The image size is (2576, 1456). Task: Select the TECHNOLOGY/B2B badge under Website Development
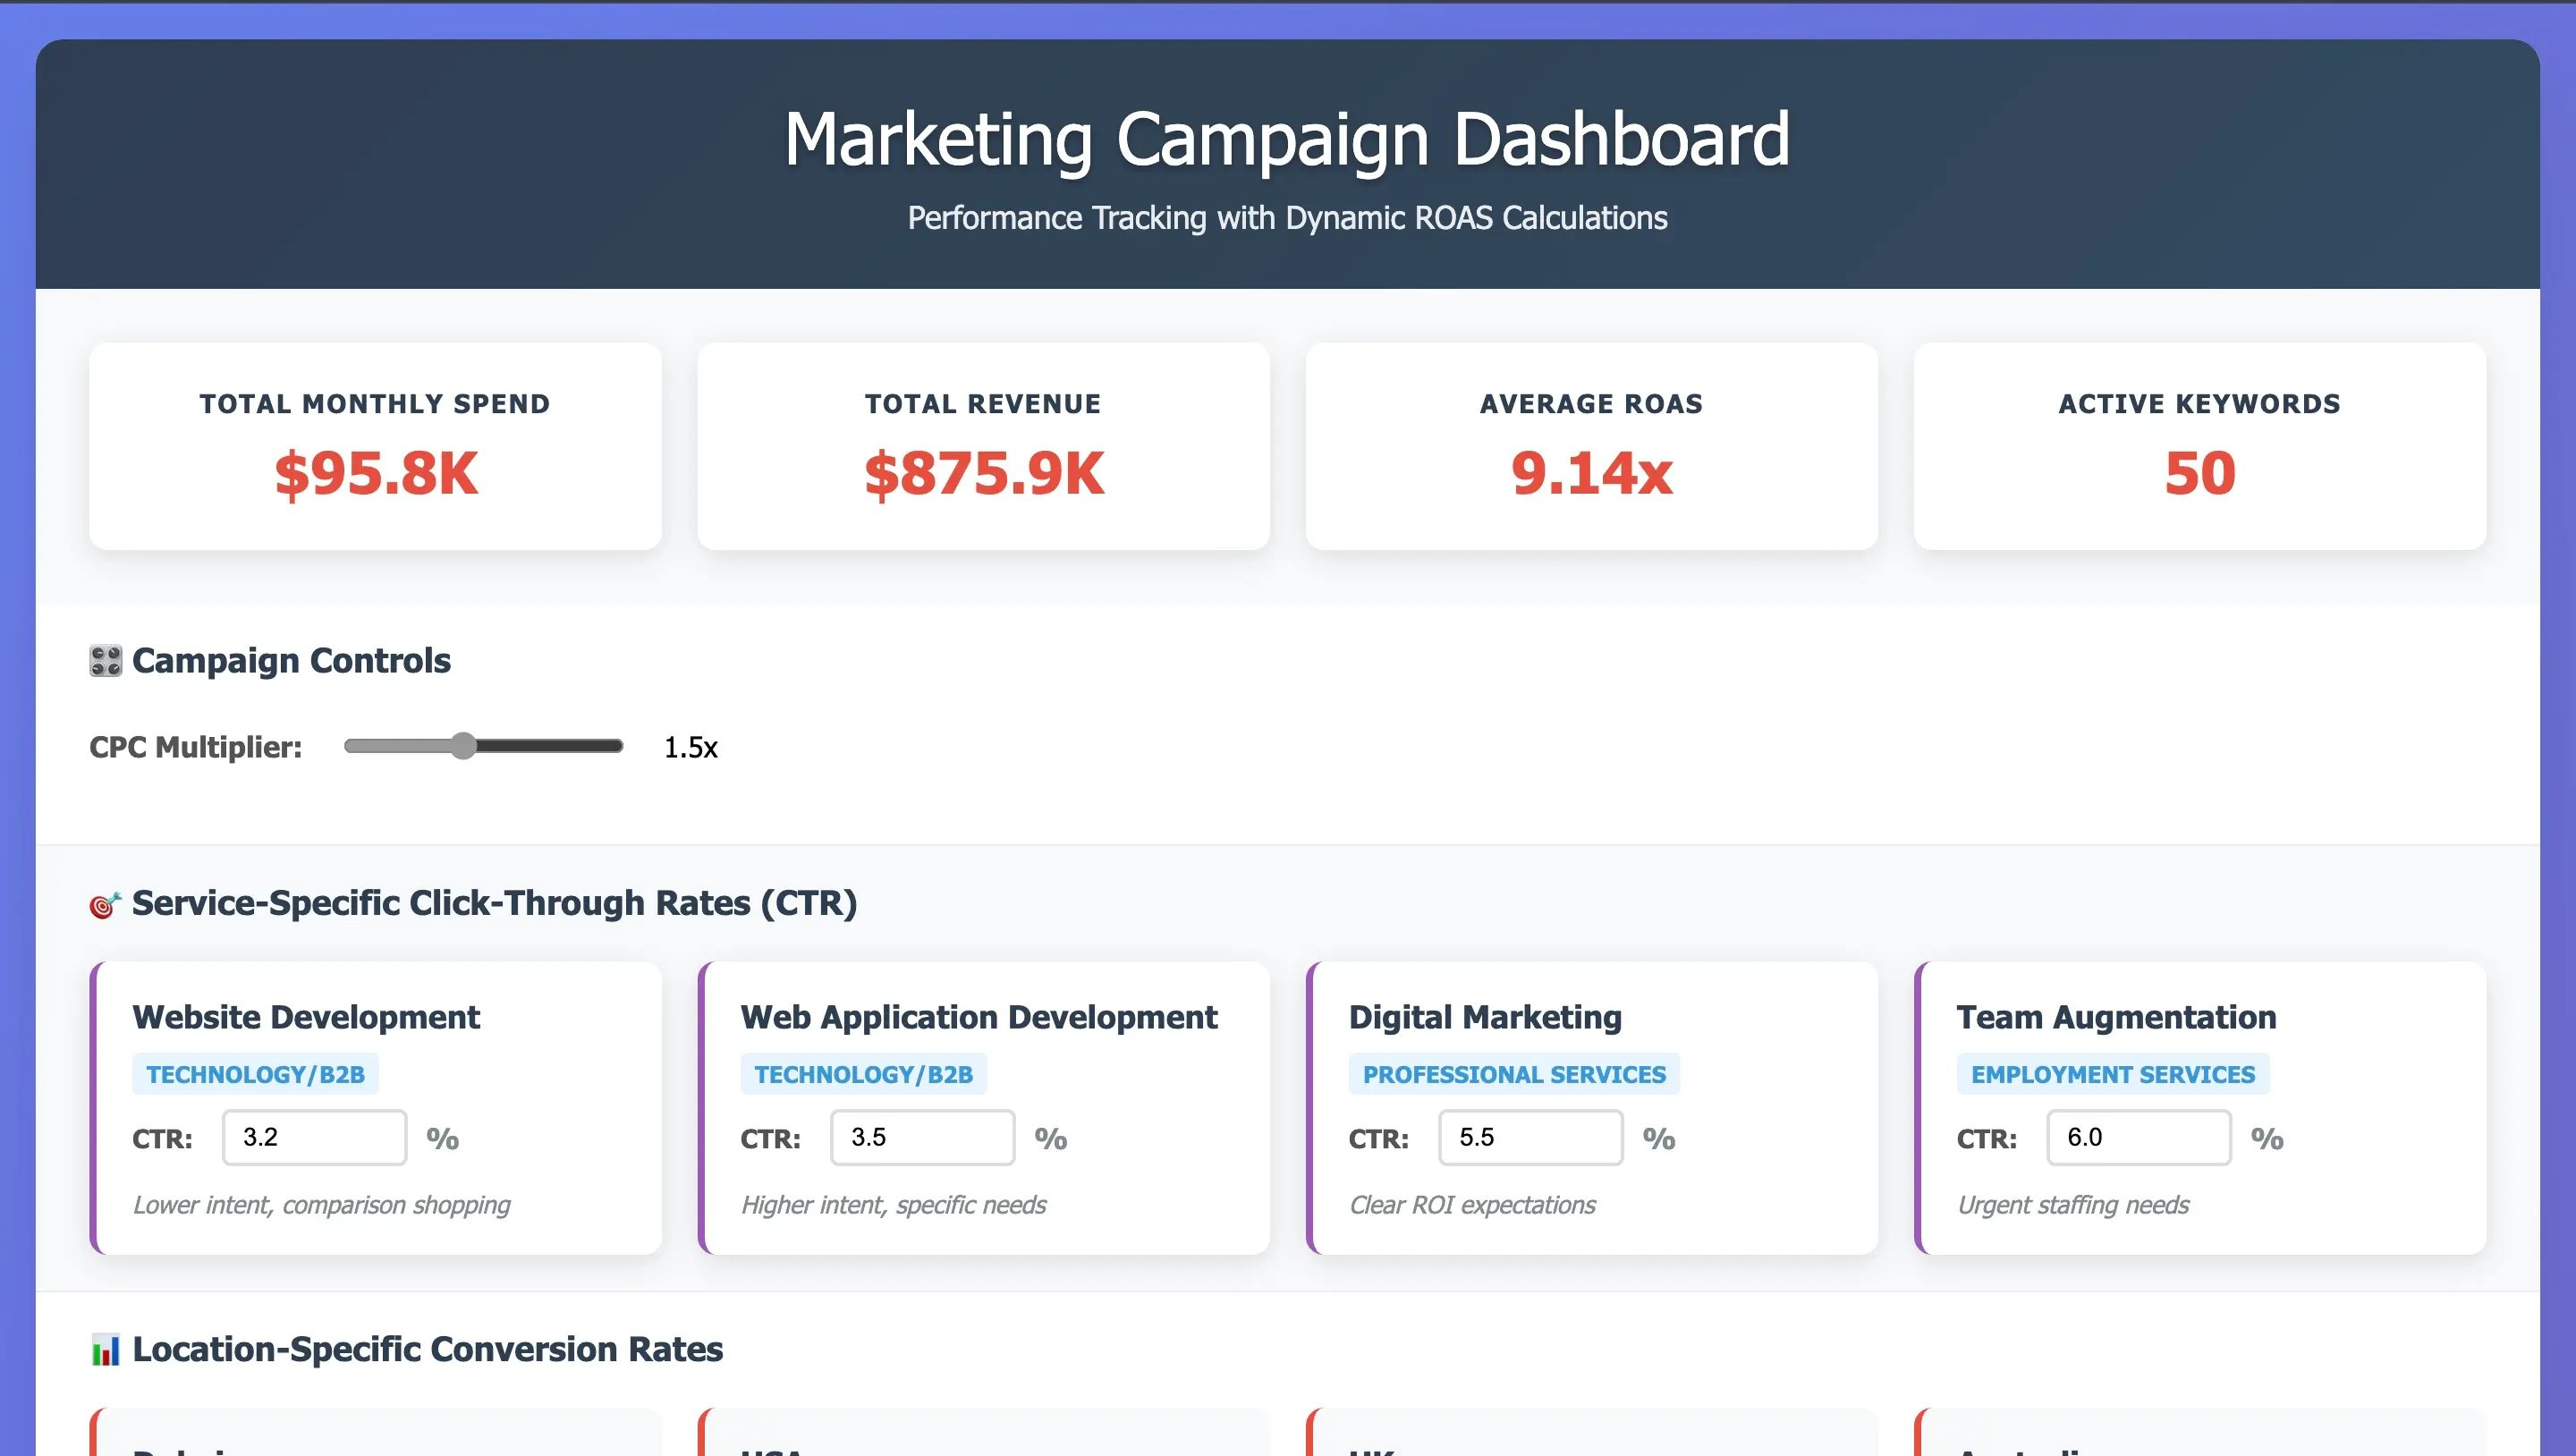(x=256, y=1073)
